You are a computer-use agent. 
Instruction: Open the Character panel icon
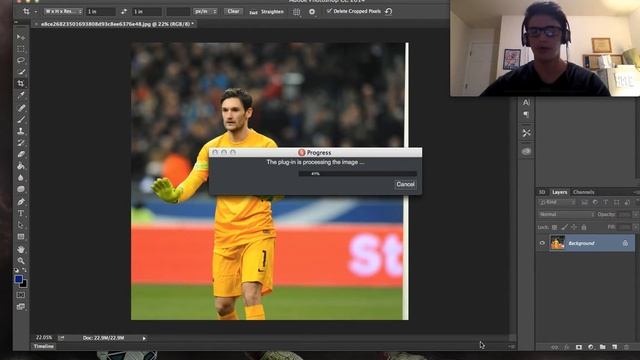526,102
